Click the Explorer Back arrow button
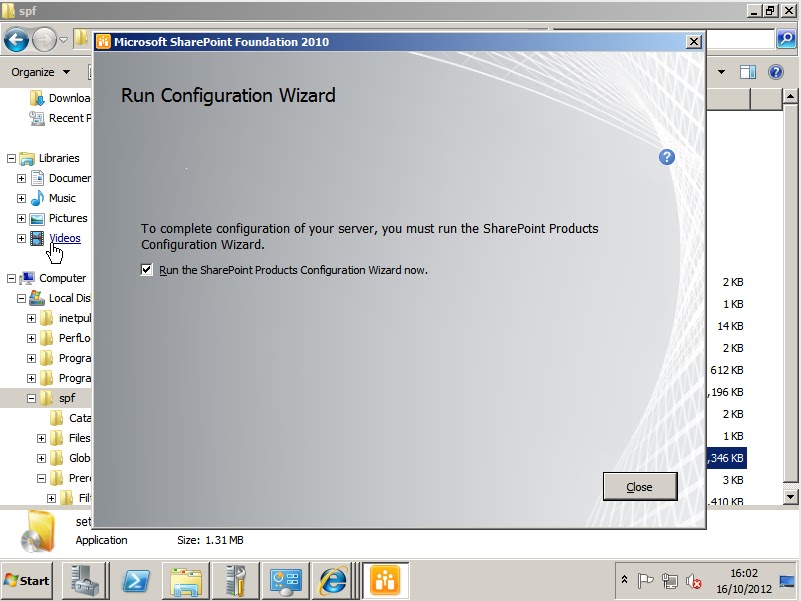This screenshot has width=801, height=601. tap(16, 40)
